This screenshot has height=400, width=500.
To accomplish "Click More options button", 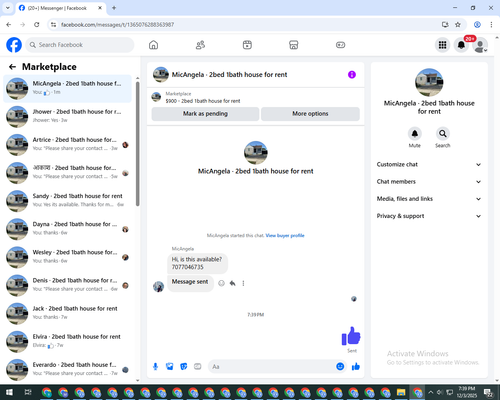I will (x=310, y=114).
